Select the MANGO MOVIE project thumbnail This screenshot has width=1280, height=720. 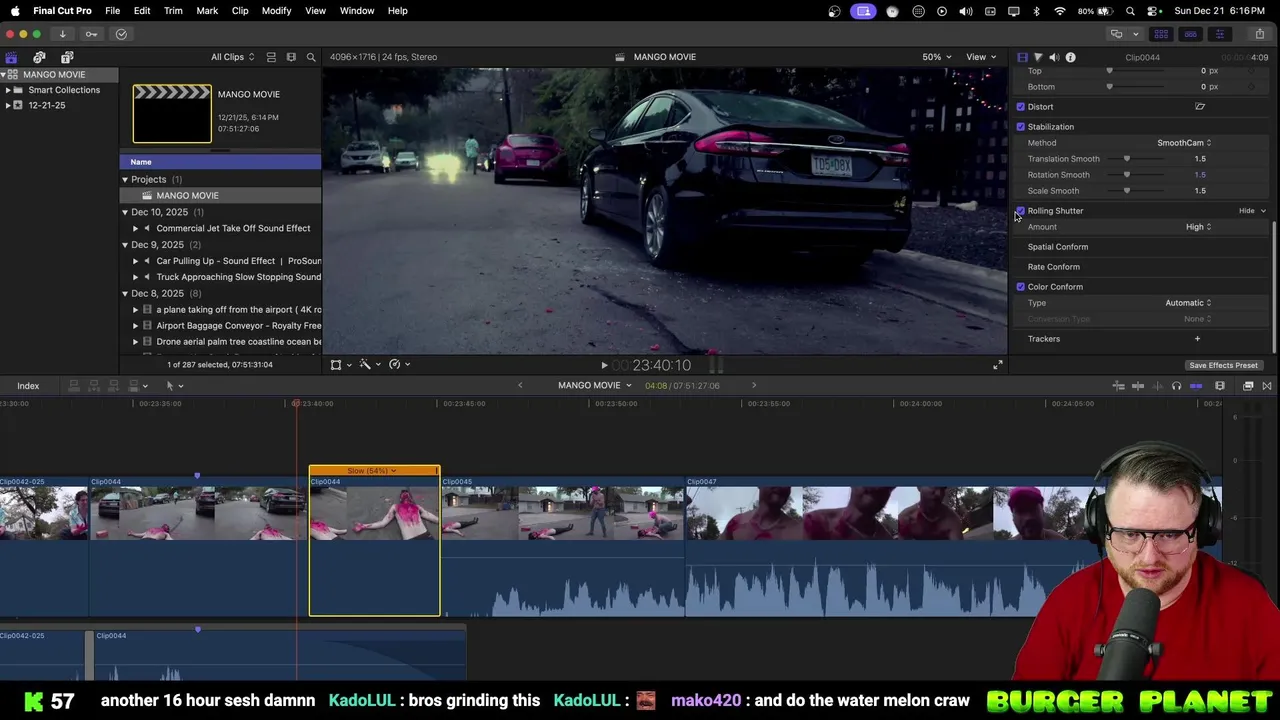[x=172, y=114]
